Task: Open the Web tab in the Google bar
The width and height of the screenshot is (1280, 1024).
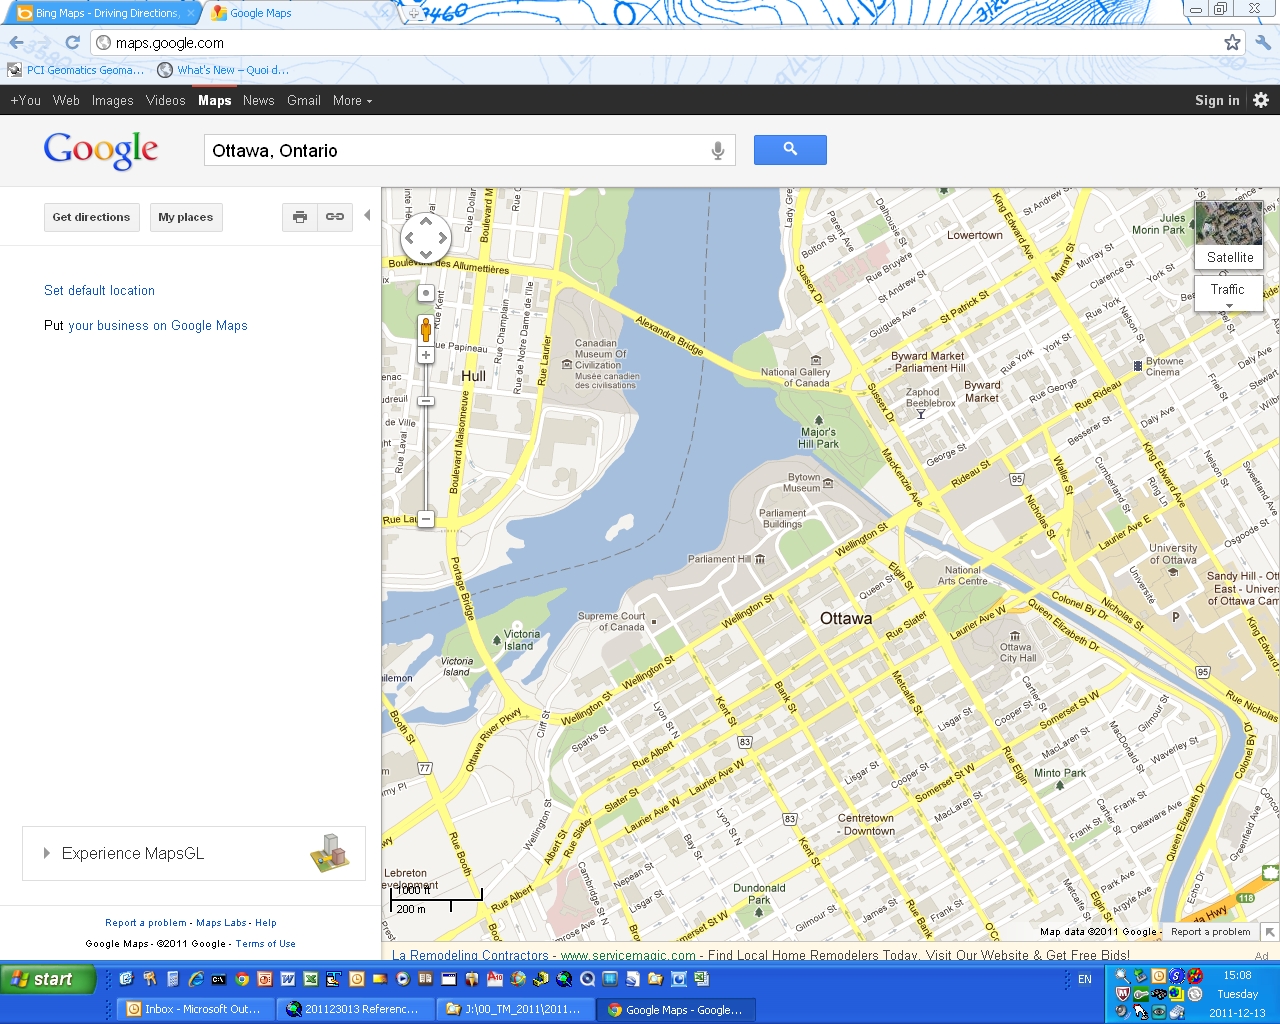Action: click(x=66, y=100)
